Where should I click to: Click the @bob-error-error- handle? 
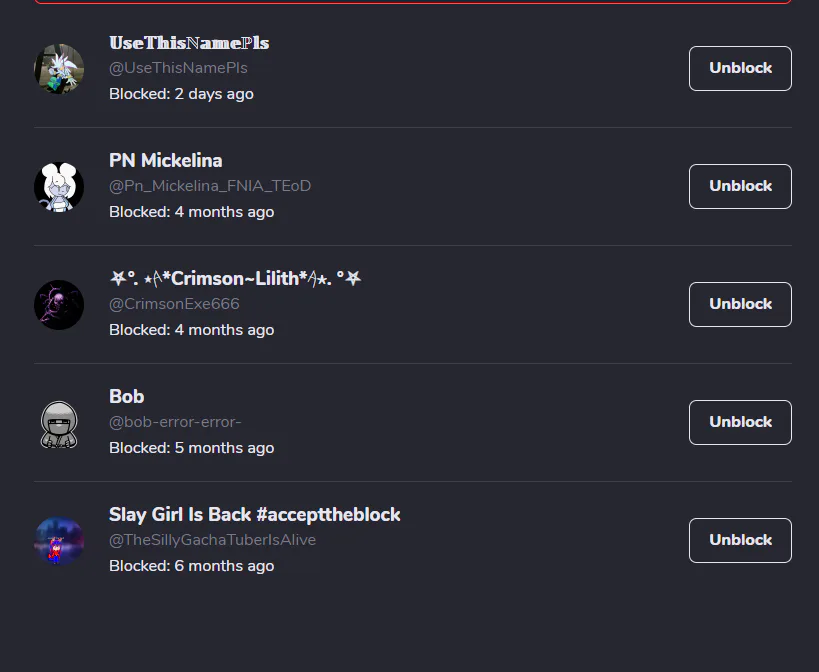point(175,422)
